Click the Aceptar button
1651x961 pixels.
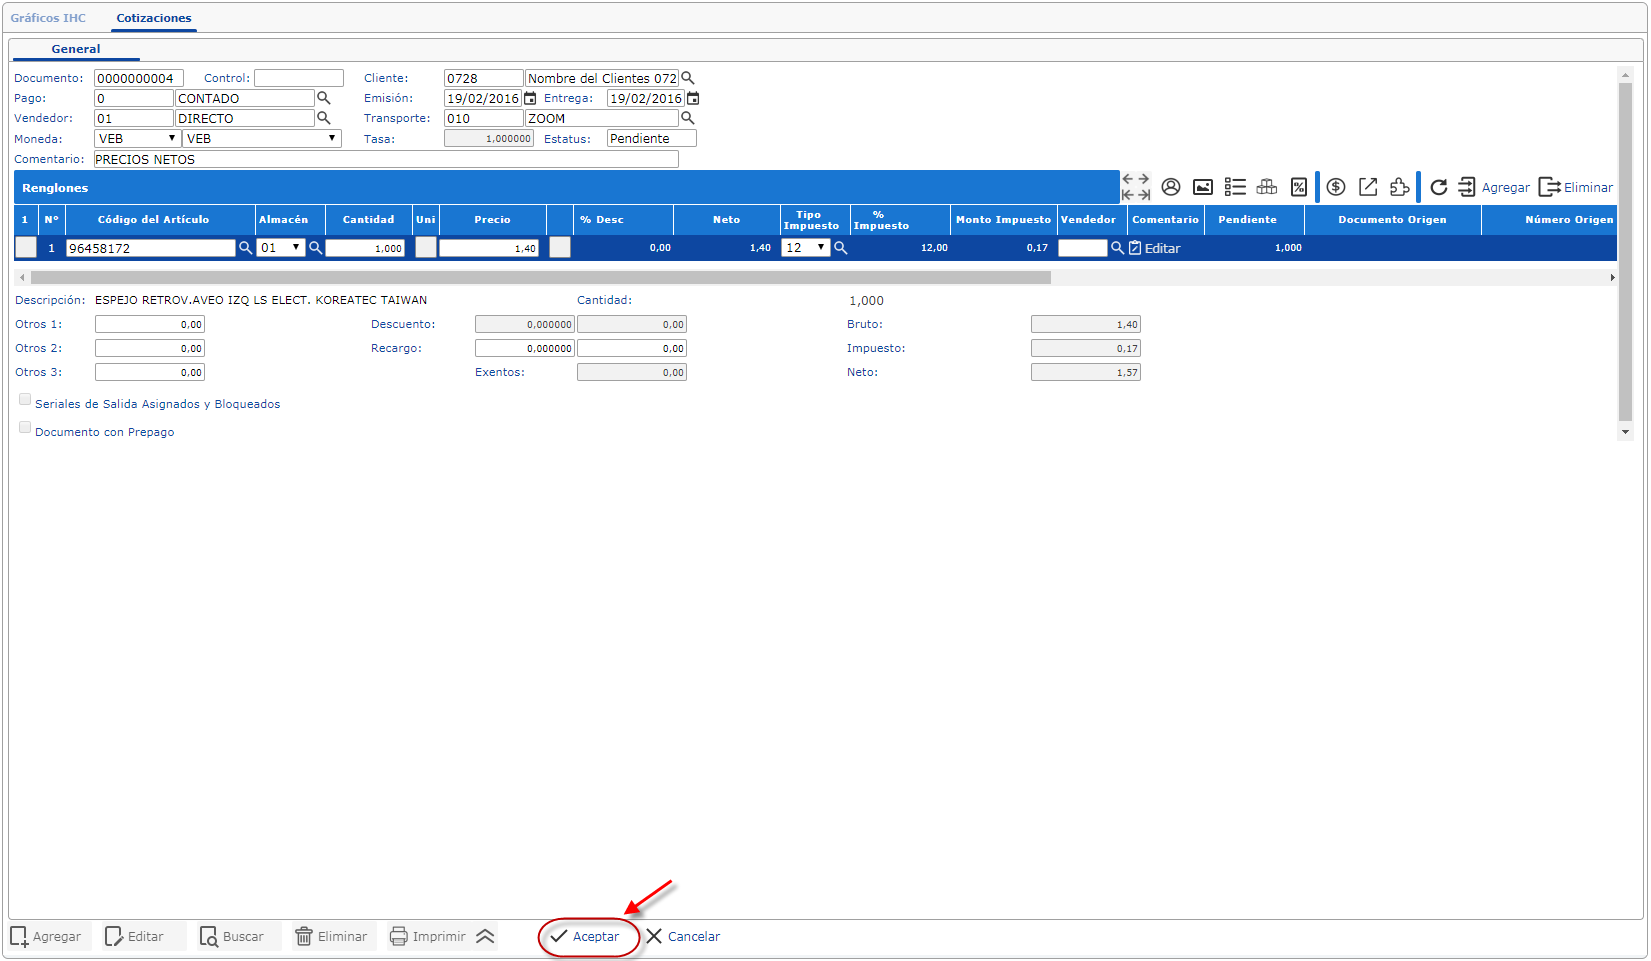tap(586, 937)
